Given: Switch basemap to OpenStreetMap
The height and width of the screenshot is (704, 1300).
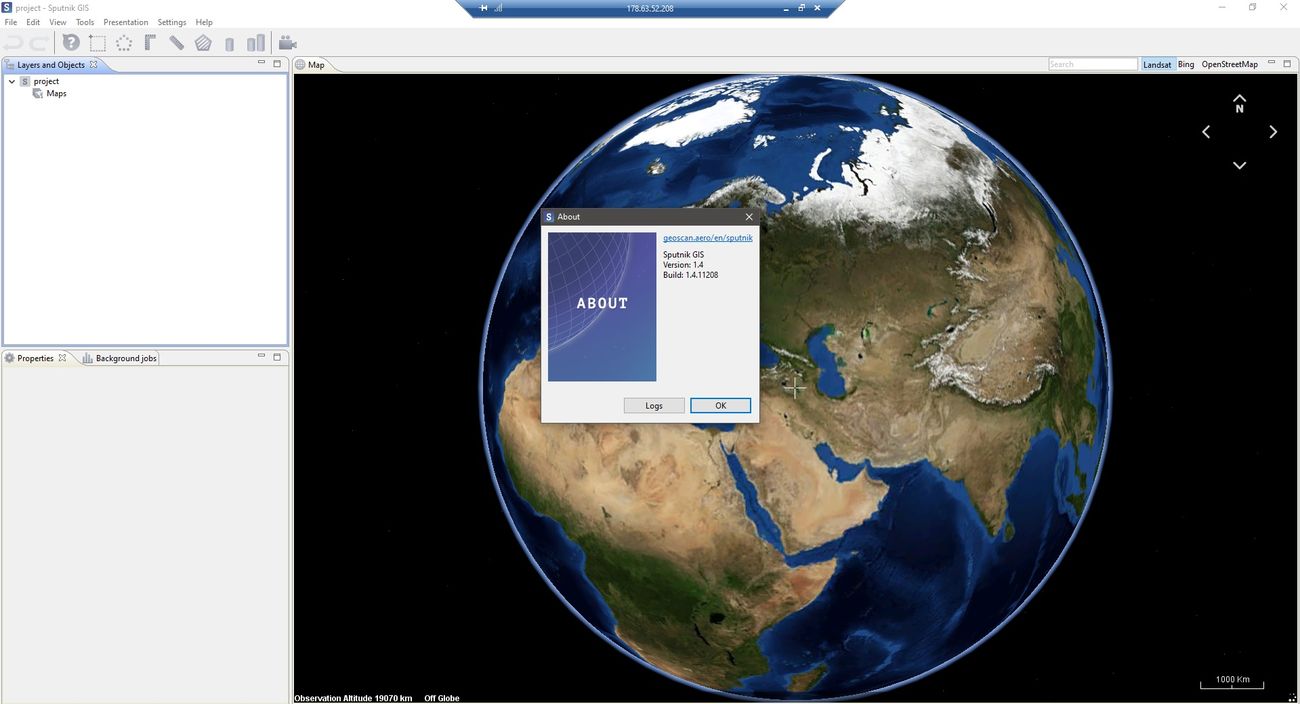Looking at the screenshot, I should click(x=1228, y=63).
